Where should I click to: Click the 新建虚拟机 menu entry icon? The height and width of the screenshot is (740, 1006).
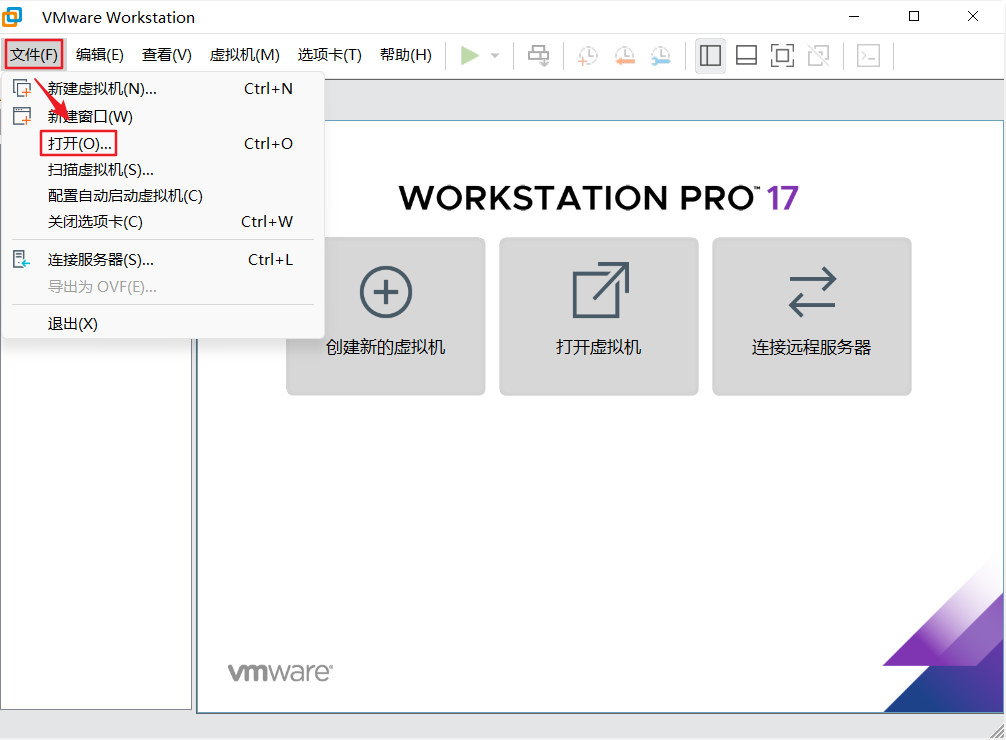click(x=22, y=88)
